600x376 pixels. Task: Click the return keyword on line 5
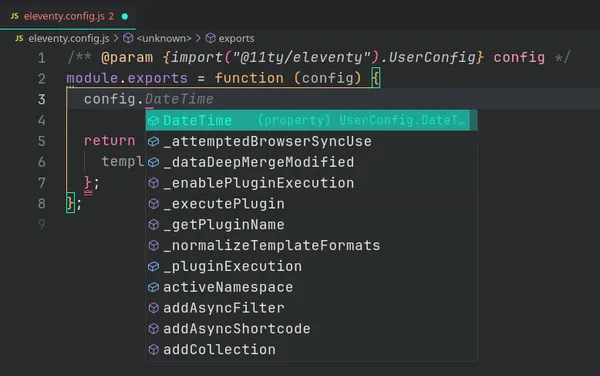109,140
